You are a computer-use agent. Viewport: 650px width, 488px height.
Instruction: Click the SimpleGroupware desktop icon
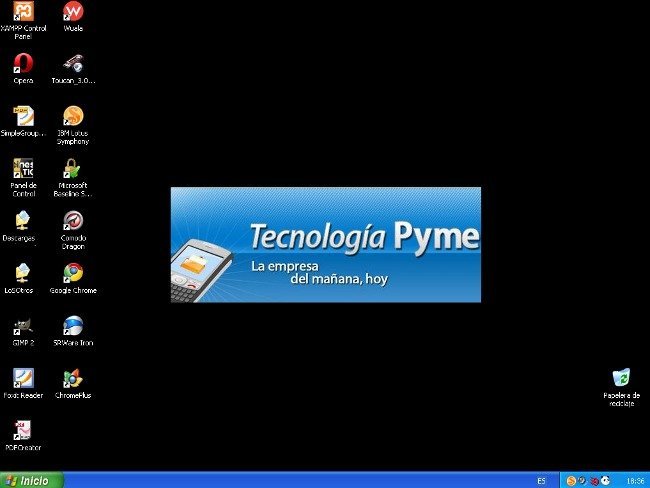coord(22,116)
